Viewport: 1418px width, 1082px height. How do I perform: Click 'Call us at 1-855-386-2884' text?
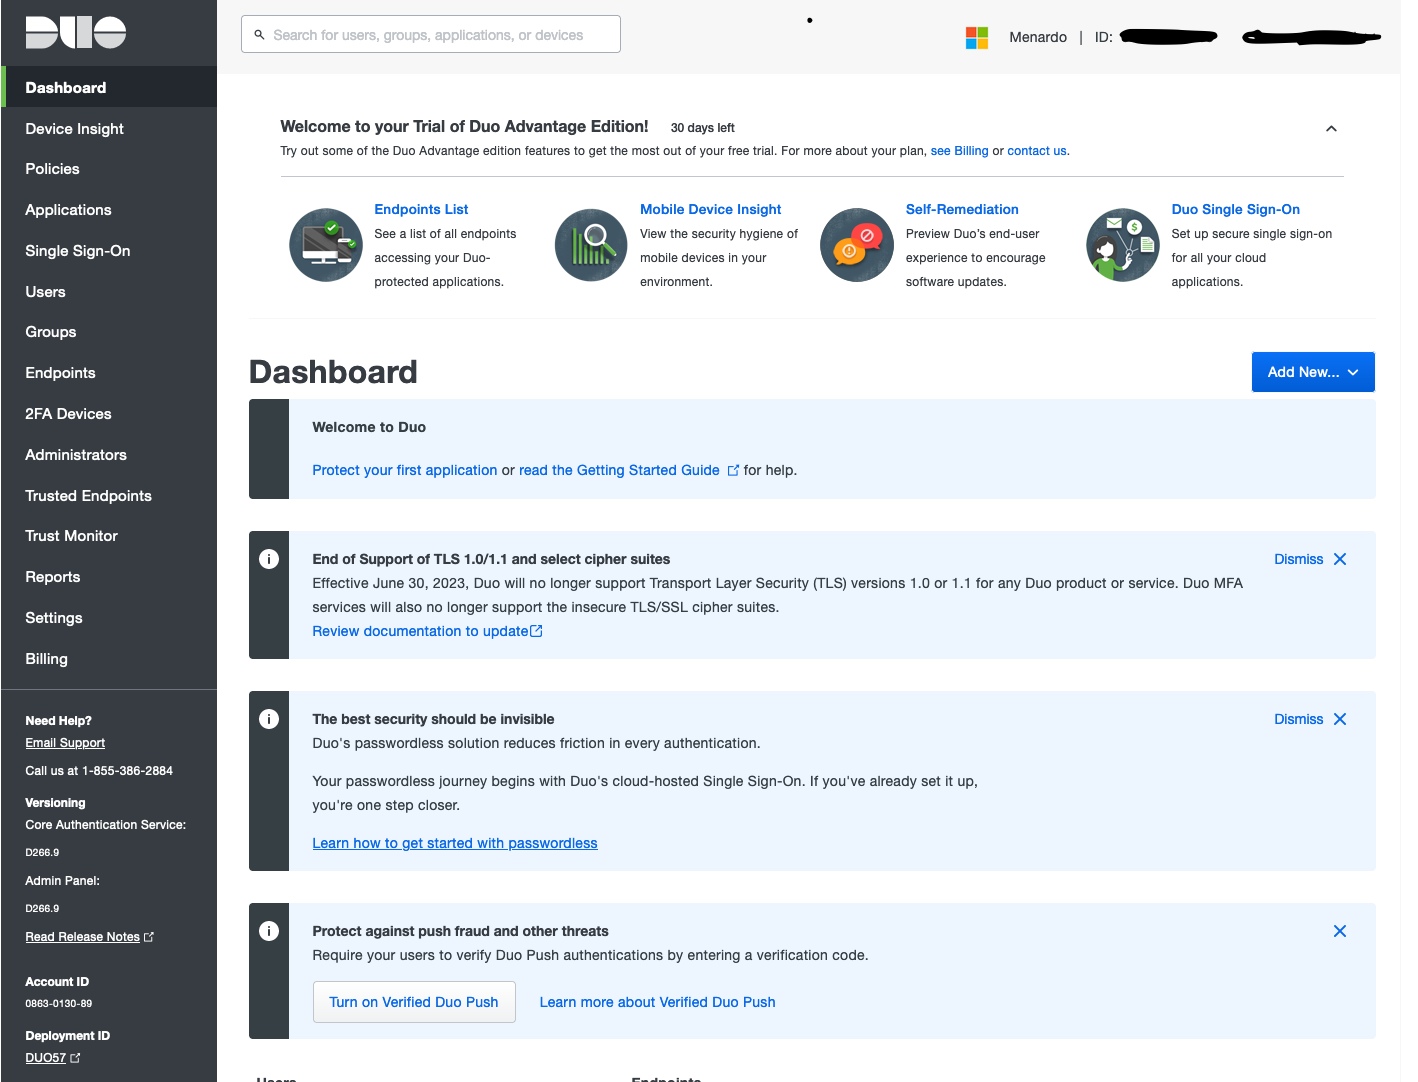pyautogui.click(x=99, y=771)
